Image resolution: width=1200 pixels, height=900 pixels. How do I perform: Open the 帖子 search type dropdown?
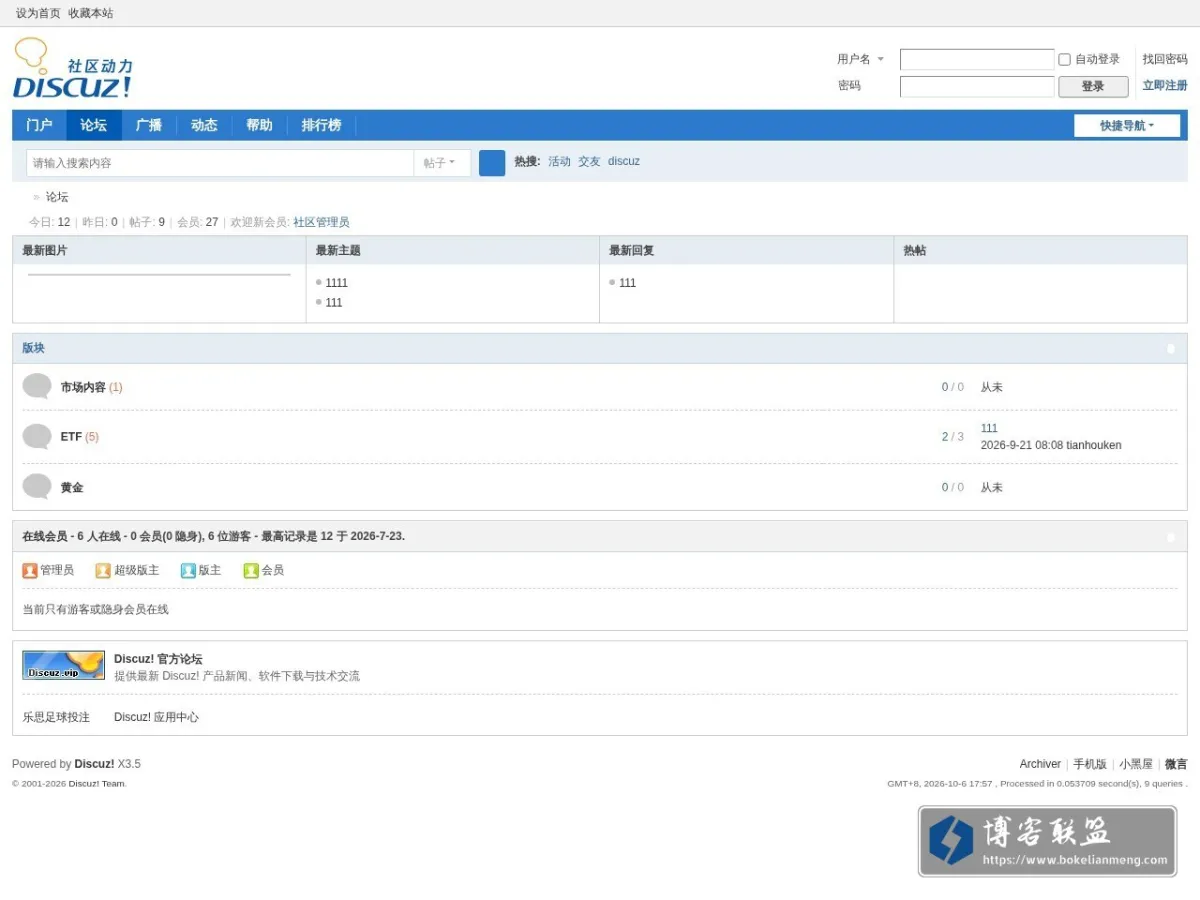point(442,163)
